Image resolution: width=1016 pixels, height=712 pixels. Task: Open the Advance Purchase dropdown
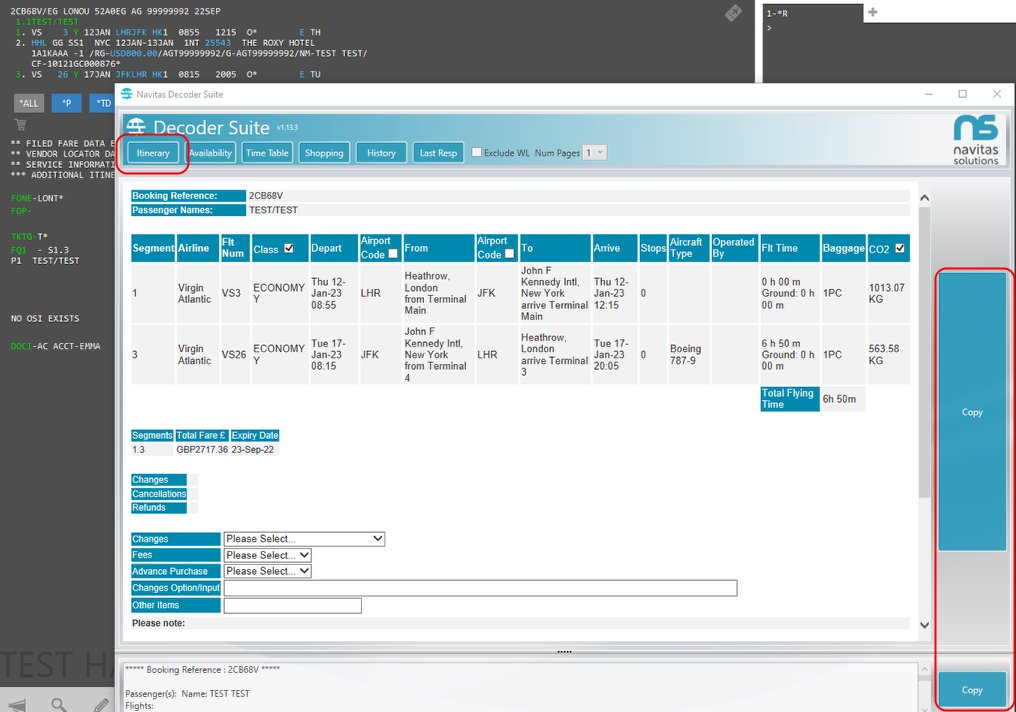[268, 571]
